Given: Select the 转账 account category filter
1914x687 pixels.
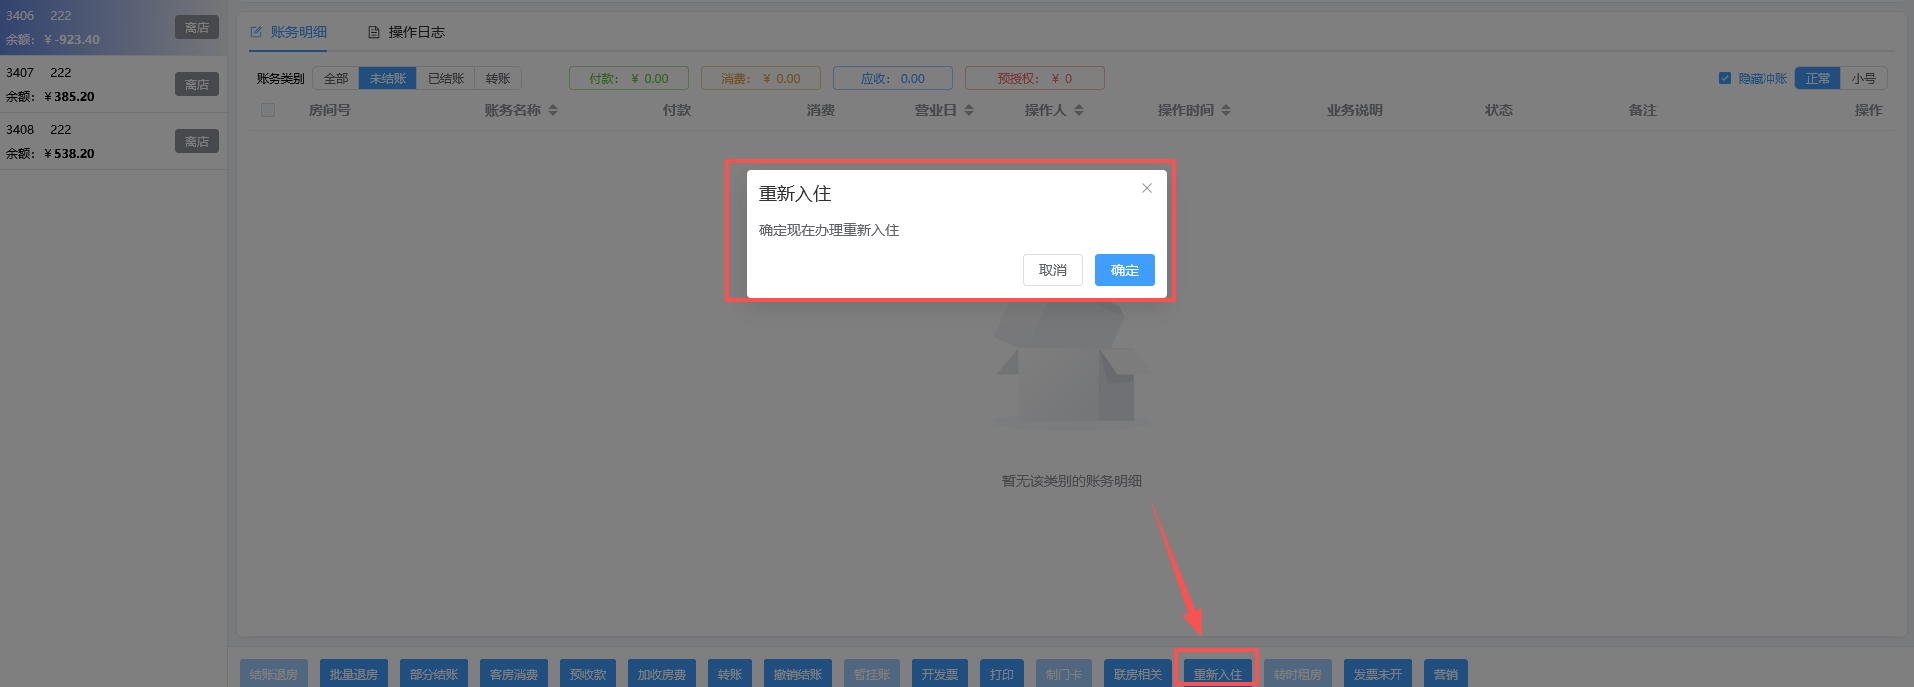Looking at the screenshot, I should 498,78.
